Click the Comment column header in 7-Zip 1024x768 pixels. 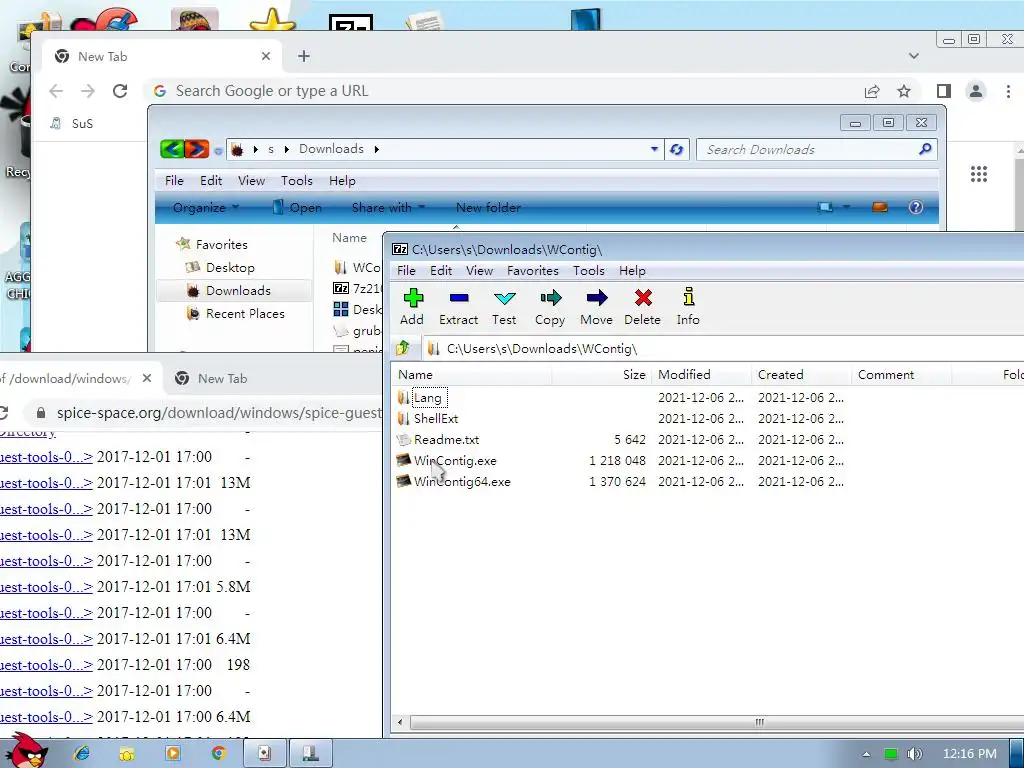(x=901, y=375)
